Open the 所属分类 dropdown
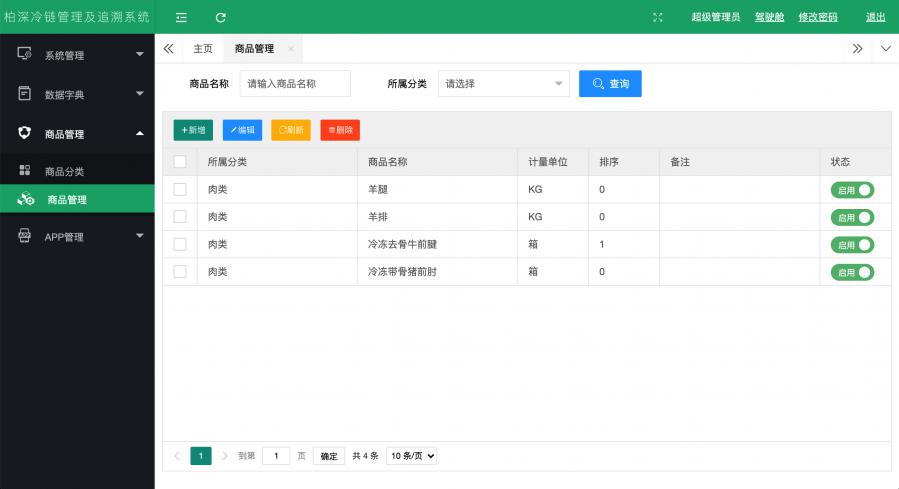Image resolution: width=899 pixels, height=489 pixels. point(503,84)
